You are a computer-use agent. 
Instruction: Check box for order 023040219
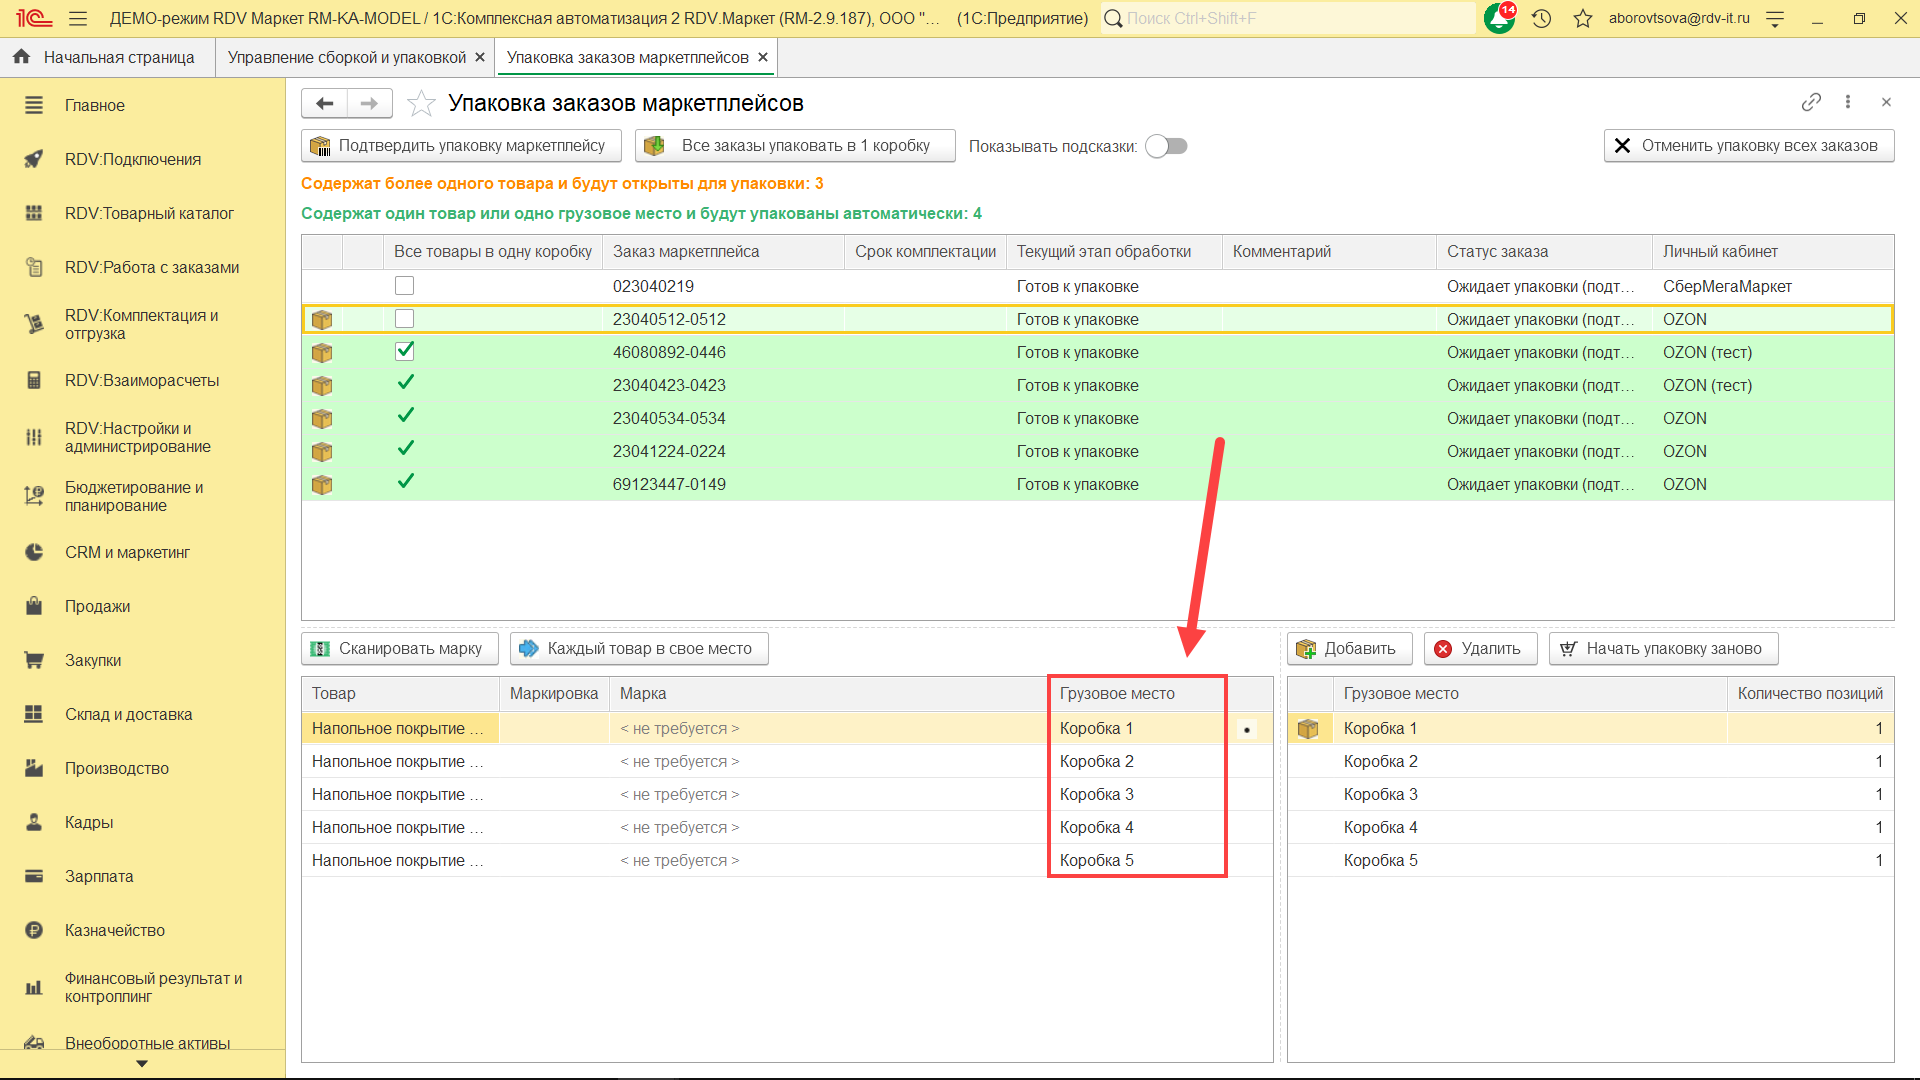tap(404, 286)
